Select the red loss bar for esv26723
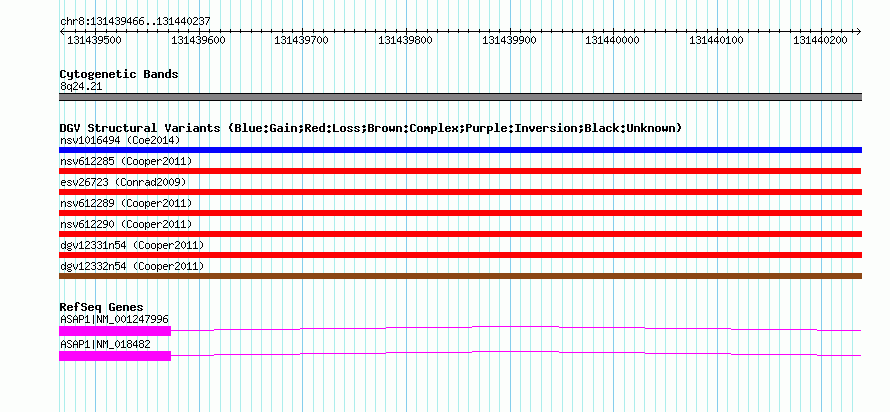Viewport: 890px width, 412px height. click(x=460, y=192)
